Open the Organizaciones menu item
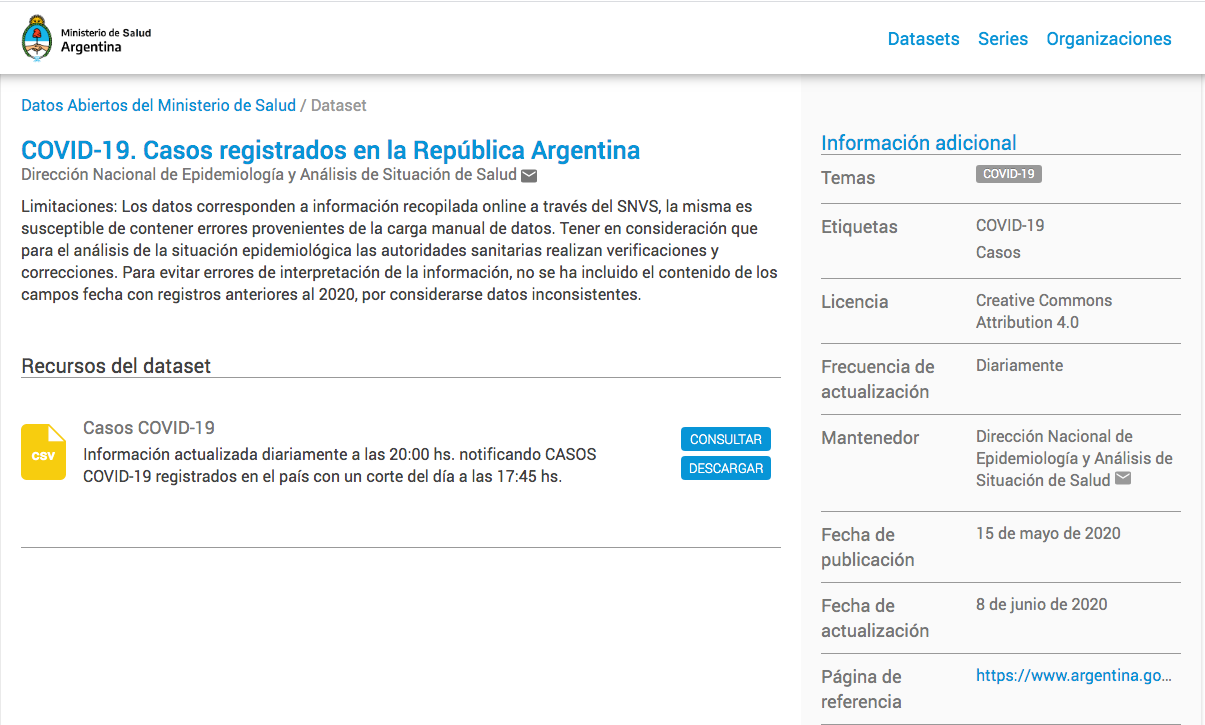This screenshot has width=1205, height=725. (1109, 39)
